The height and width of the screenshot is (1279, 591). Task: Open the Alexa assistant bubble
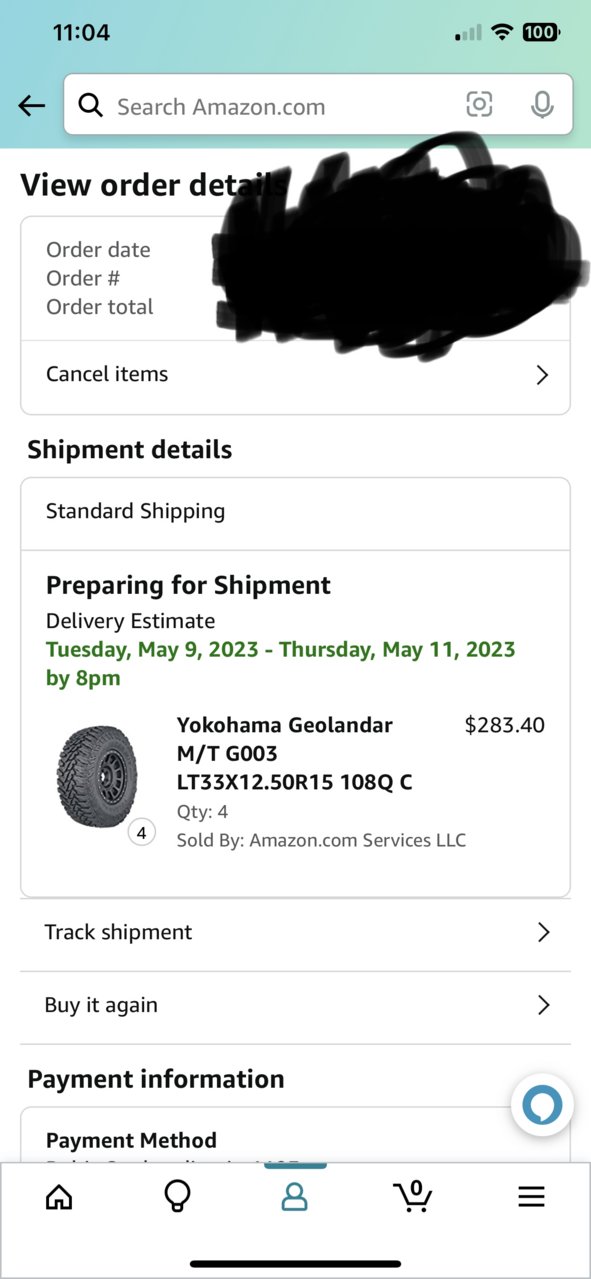coord(542,1106)
